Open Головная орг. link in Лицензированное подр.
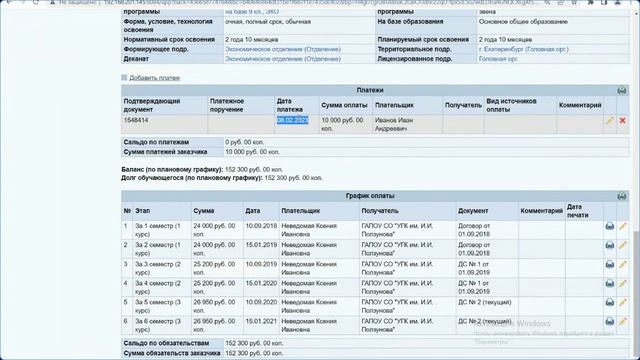The width and height of the screenshot is (640, 360). pos(498,59)
